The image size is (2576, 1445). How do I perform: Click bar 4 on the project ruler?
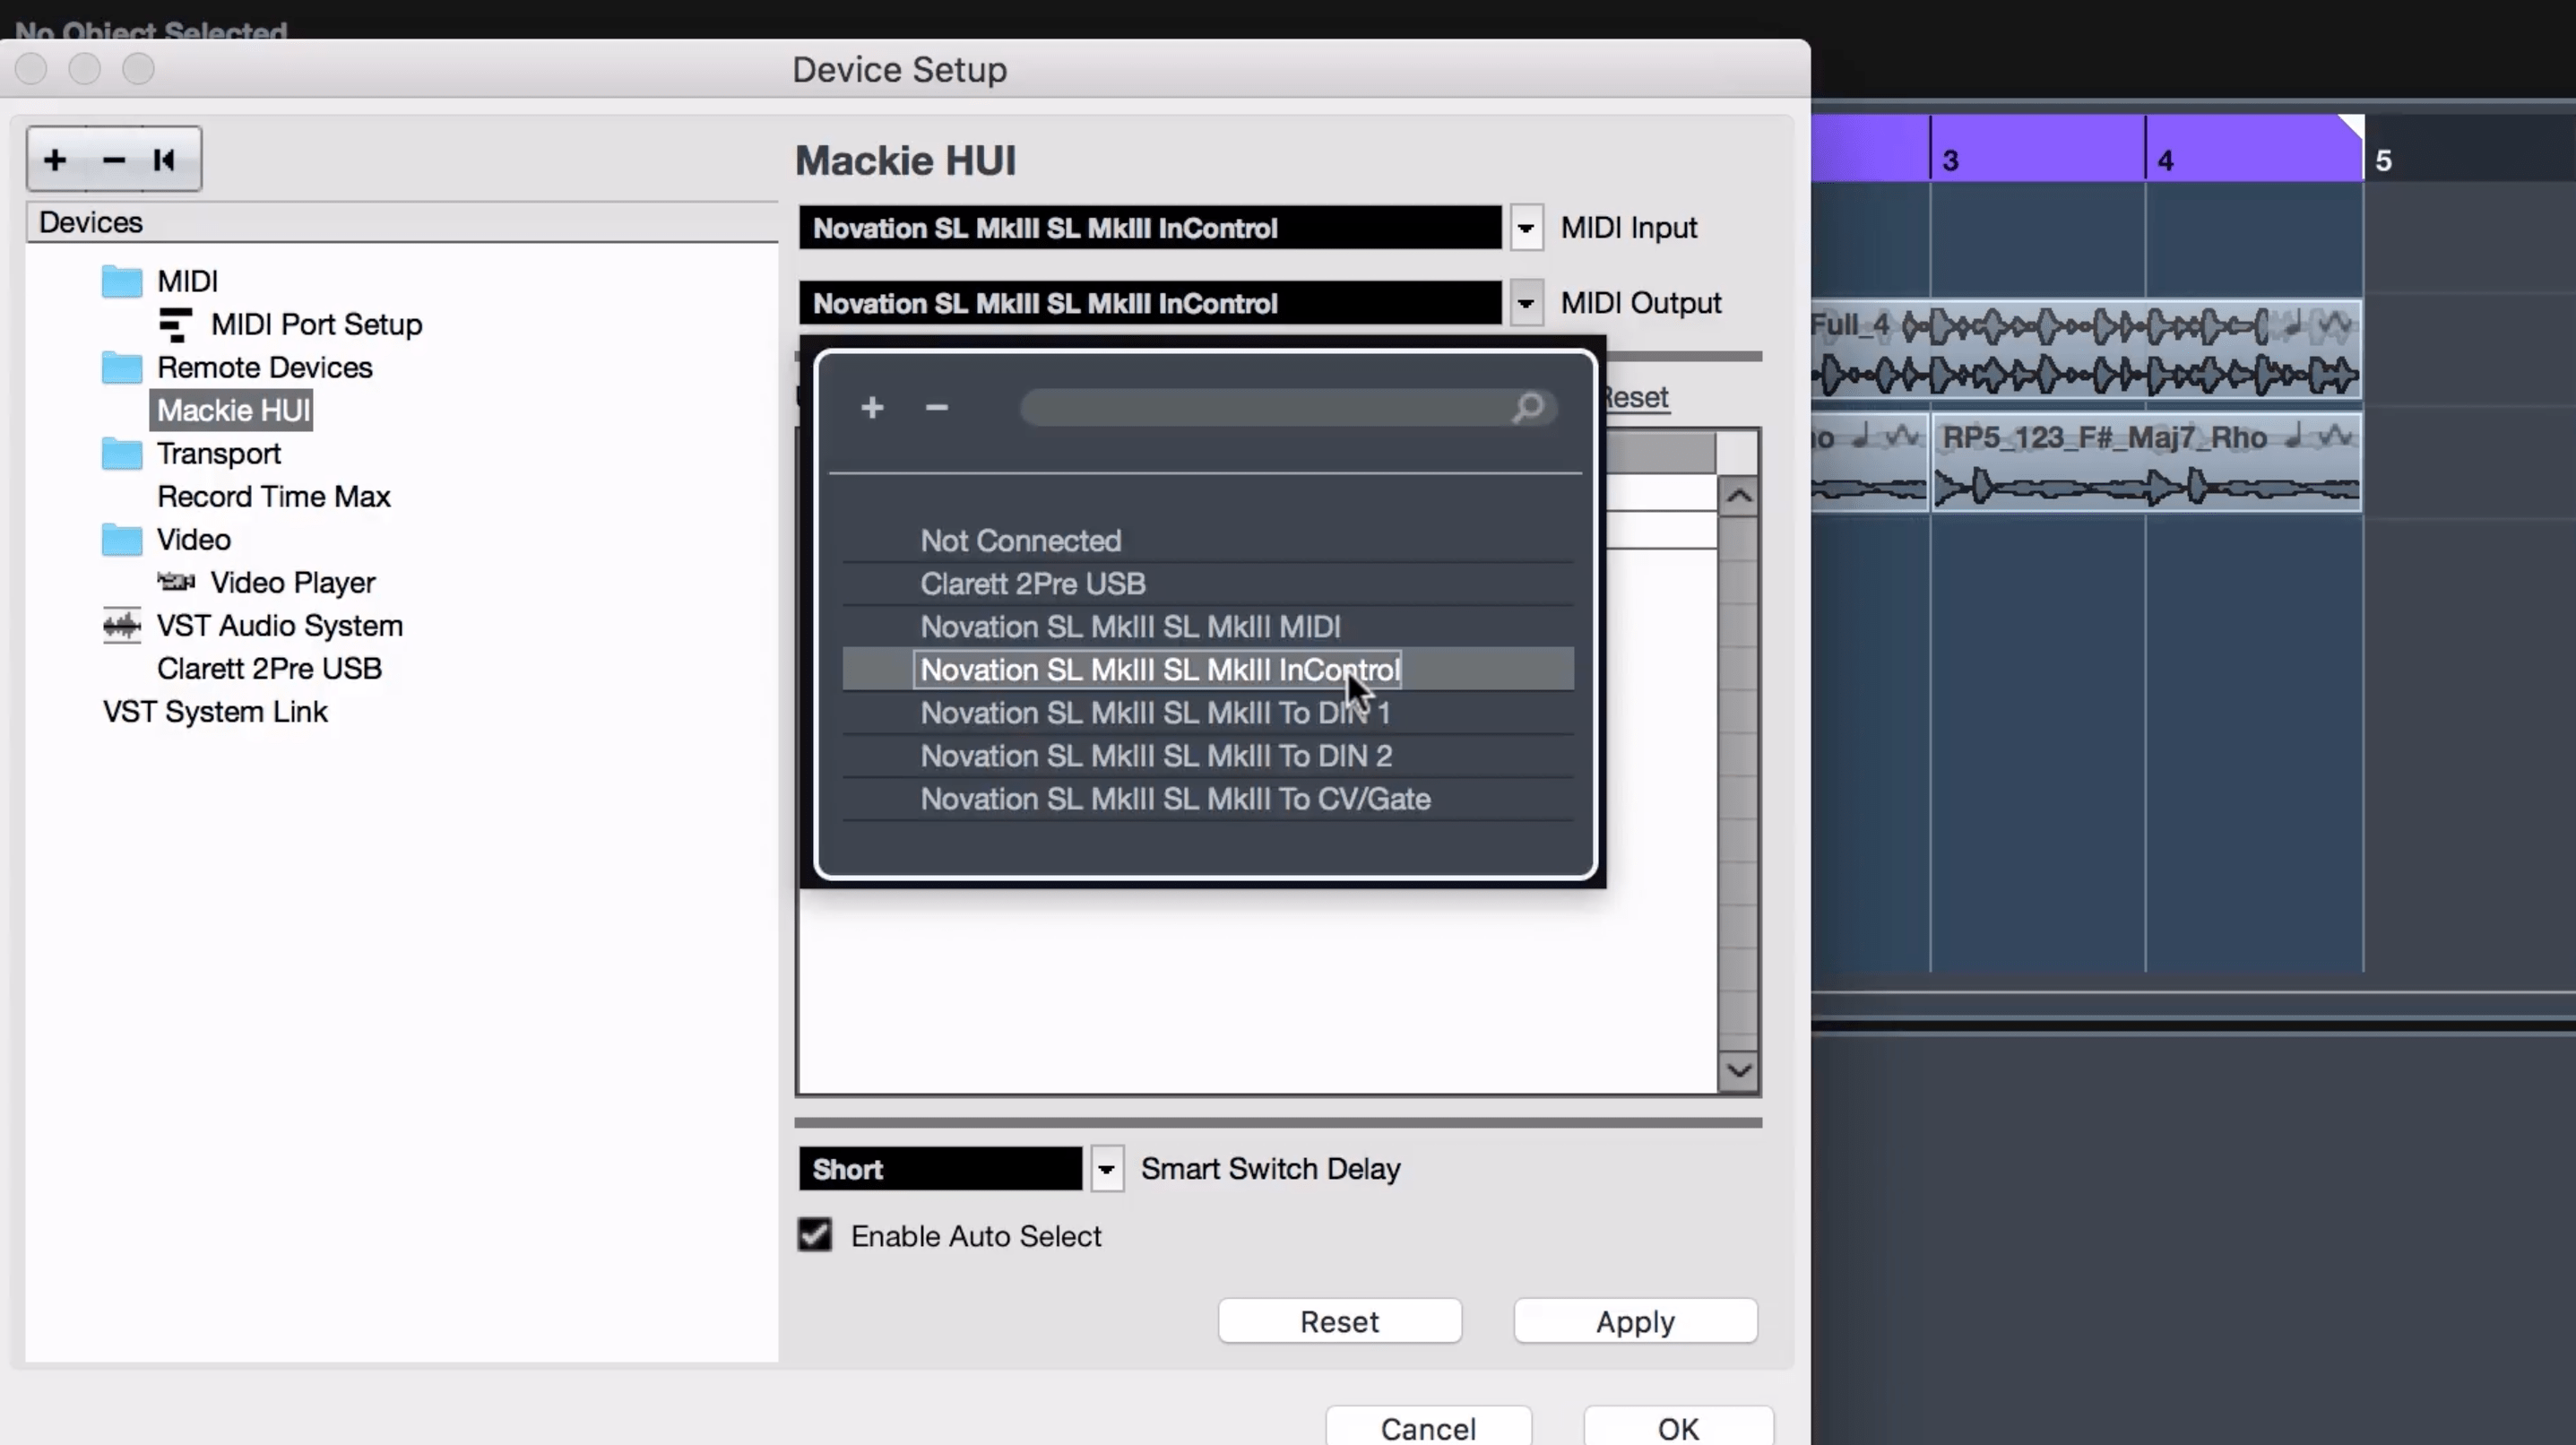2166,160
